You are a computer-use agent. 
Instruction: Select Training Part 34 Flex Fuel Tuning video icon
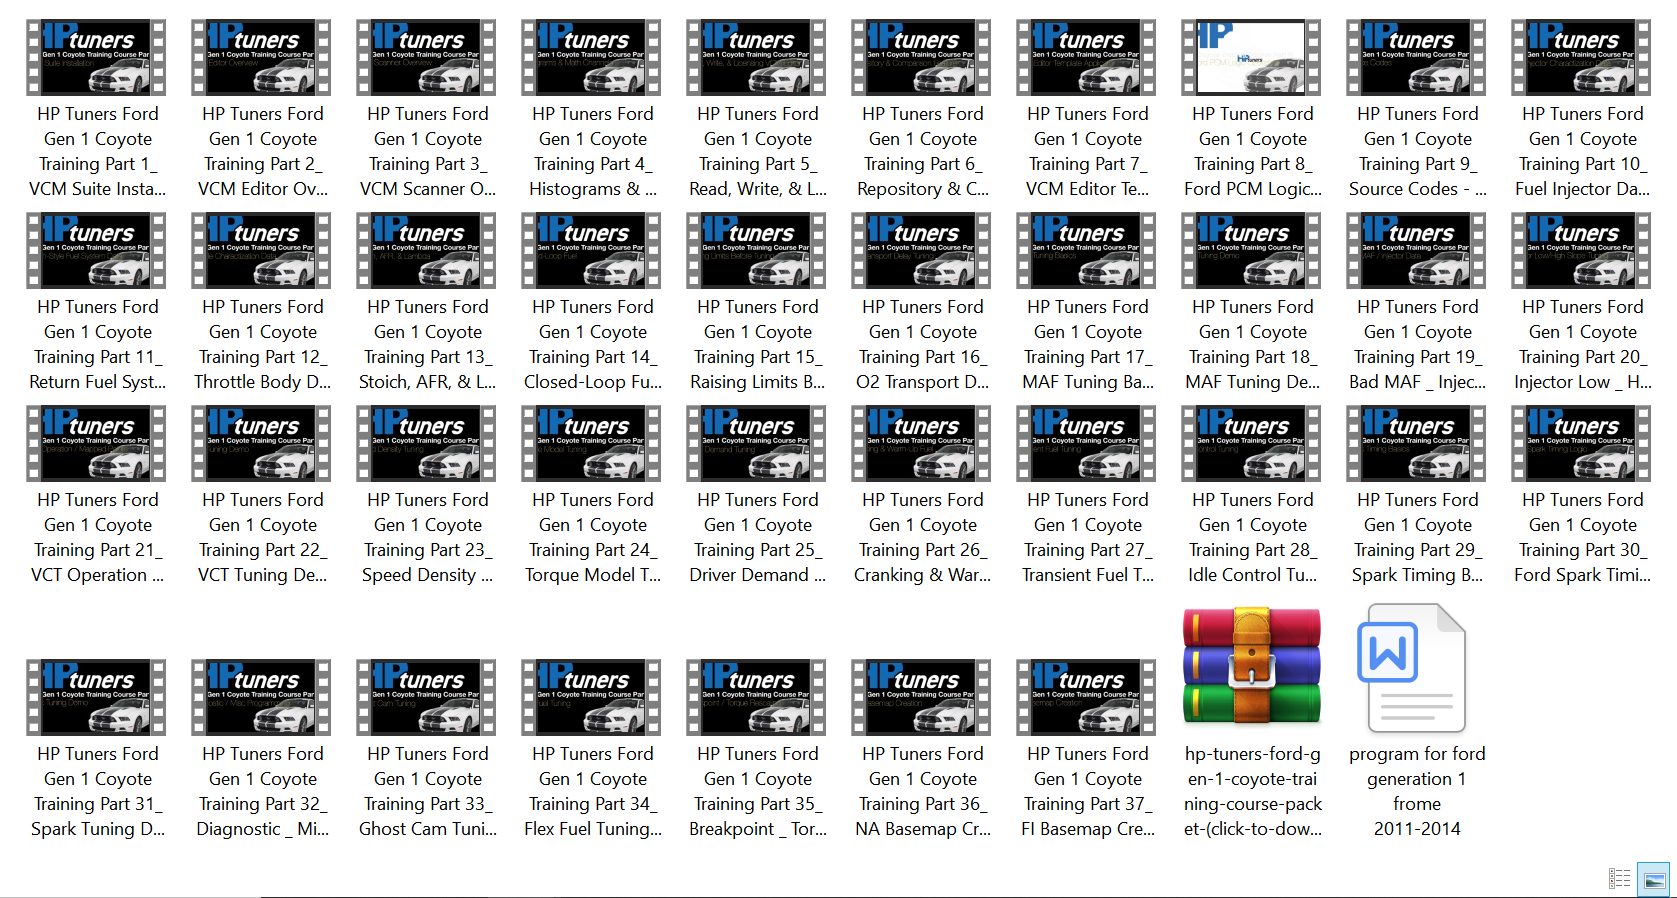592,697
